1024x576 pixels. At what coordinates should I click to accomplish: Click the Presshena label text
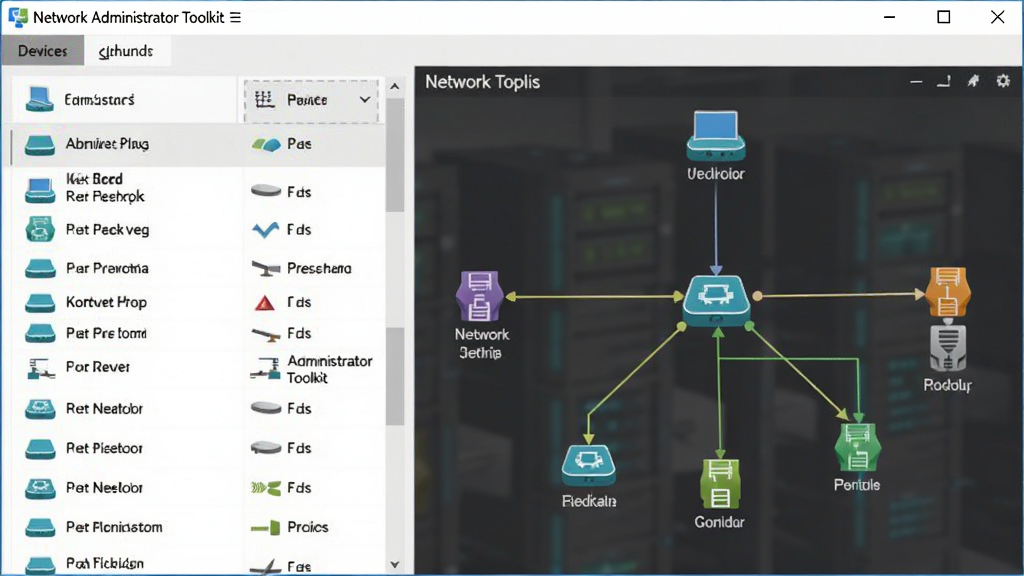point(319,268)
